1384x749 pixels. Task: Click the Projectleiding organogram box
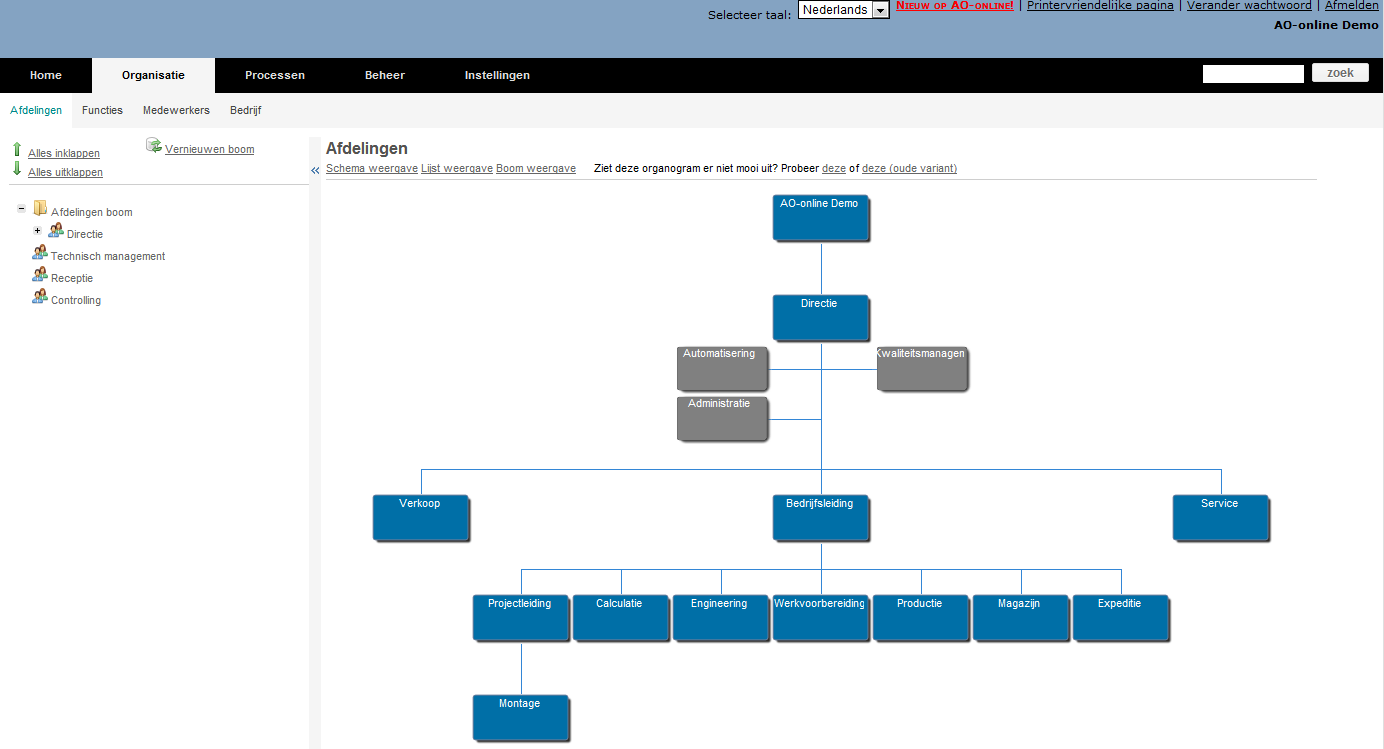coord(521,618)
